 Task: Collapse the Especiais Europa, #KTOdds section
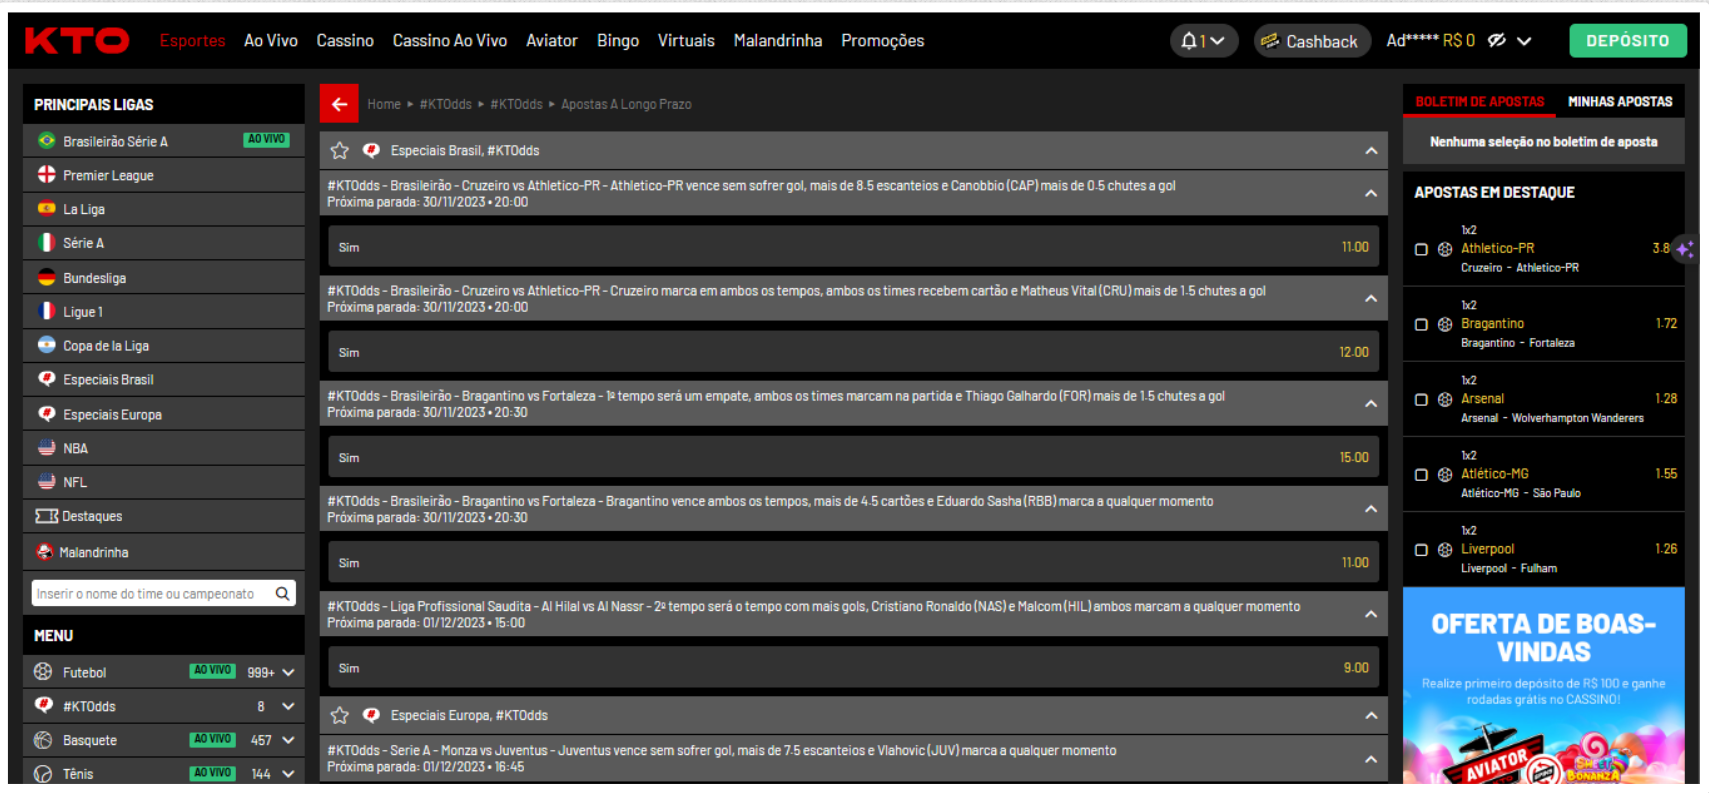1371,716
